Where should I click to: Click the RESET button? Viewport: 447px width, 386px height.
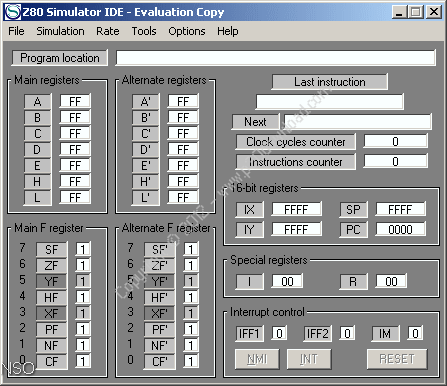pyautogui.click(x=397, y=359)
